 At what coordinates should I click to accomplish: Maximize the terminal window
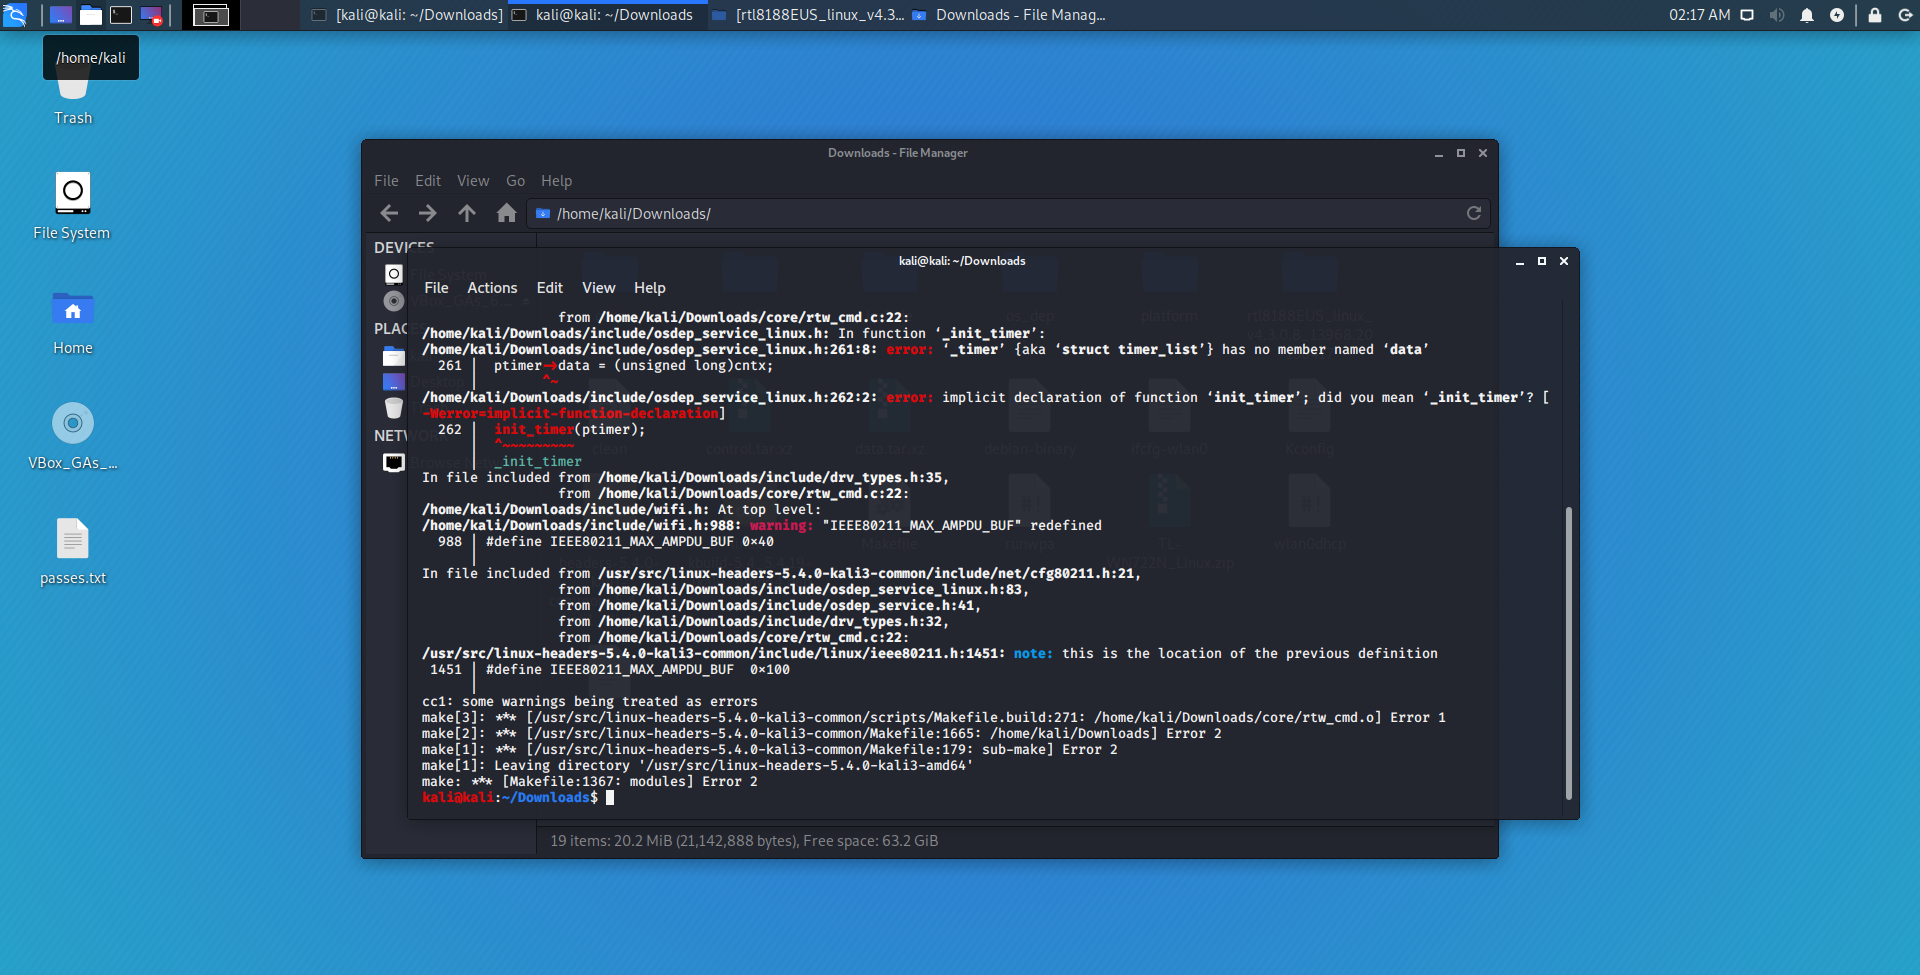coord(1542,261)
